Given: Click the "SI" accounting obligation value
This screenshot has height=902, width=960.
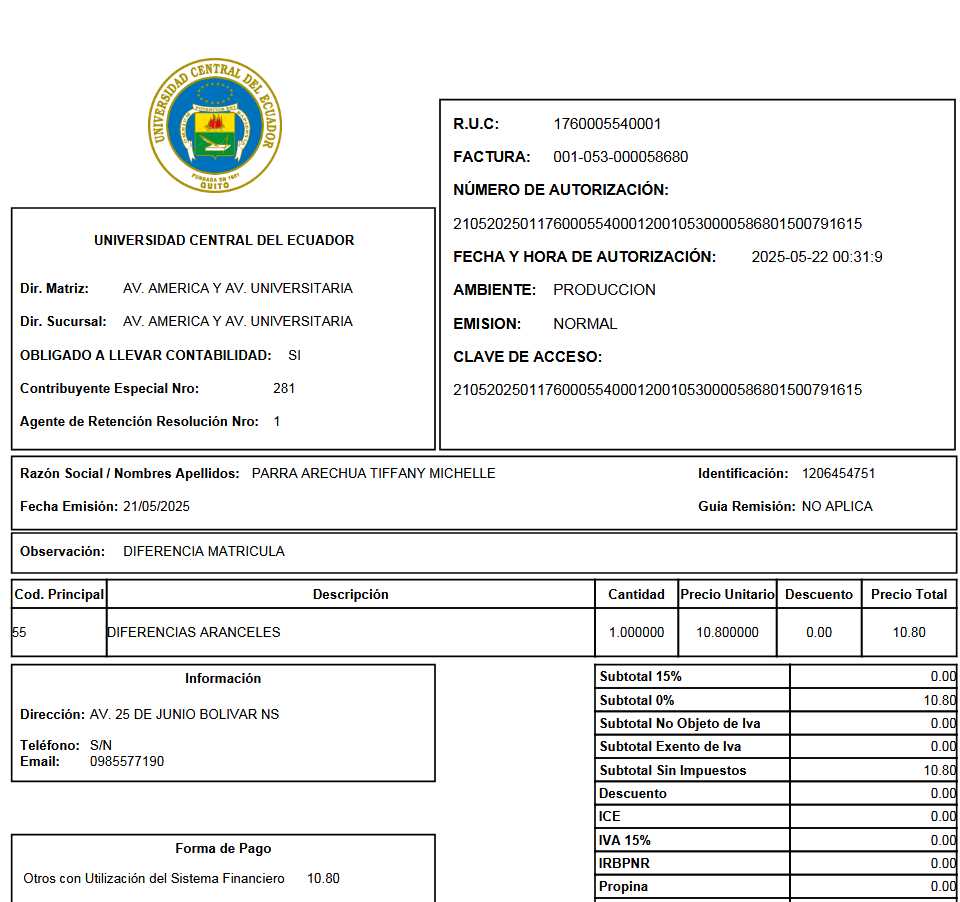Looking at the screenshot, I should tap(294, 355).
